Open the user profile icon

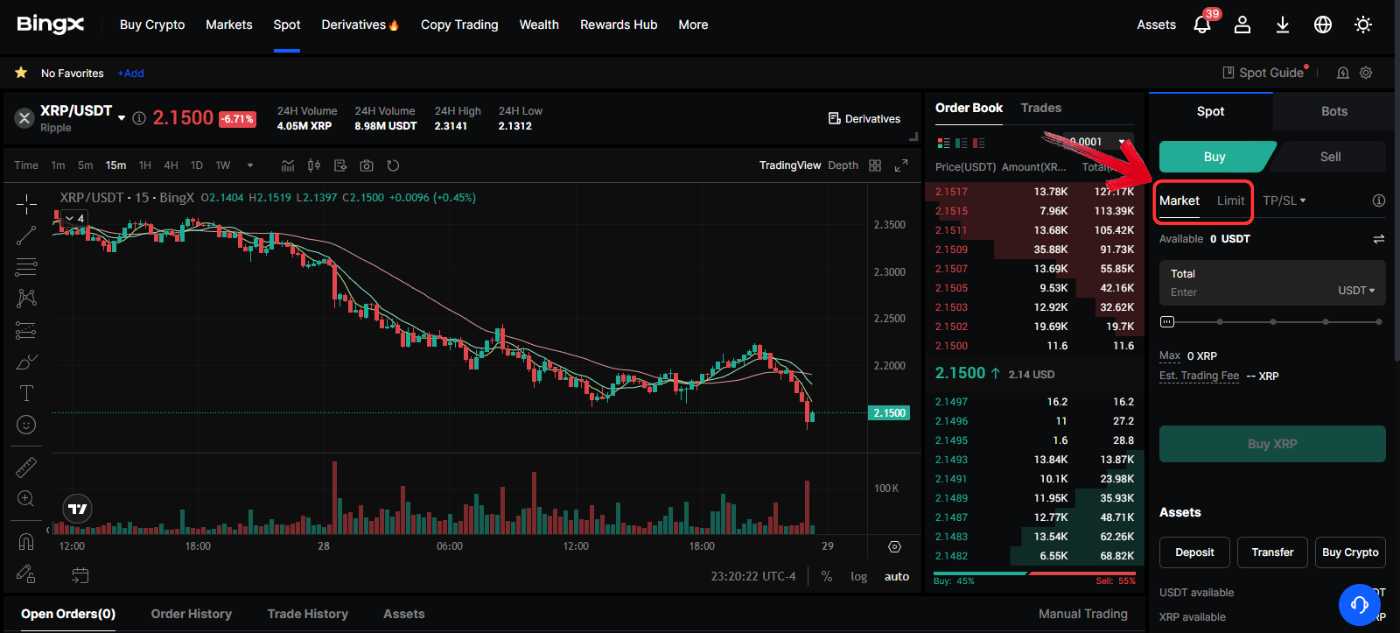pyautogui.click(x=1242, y=25)
